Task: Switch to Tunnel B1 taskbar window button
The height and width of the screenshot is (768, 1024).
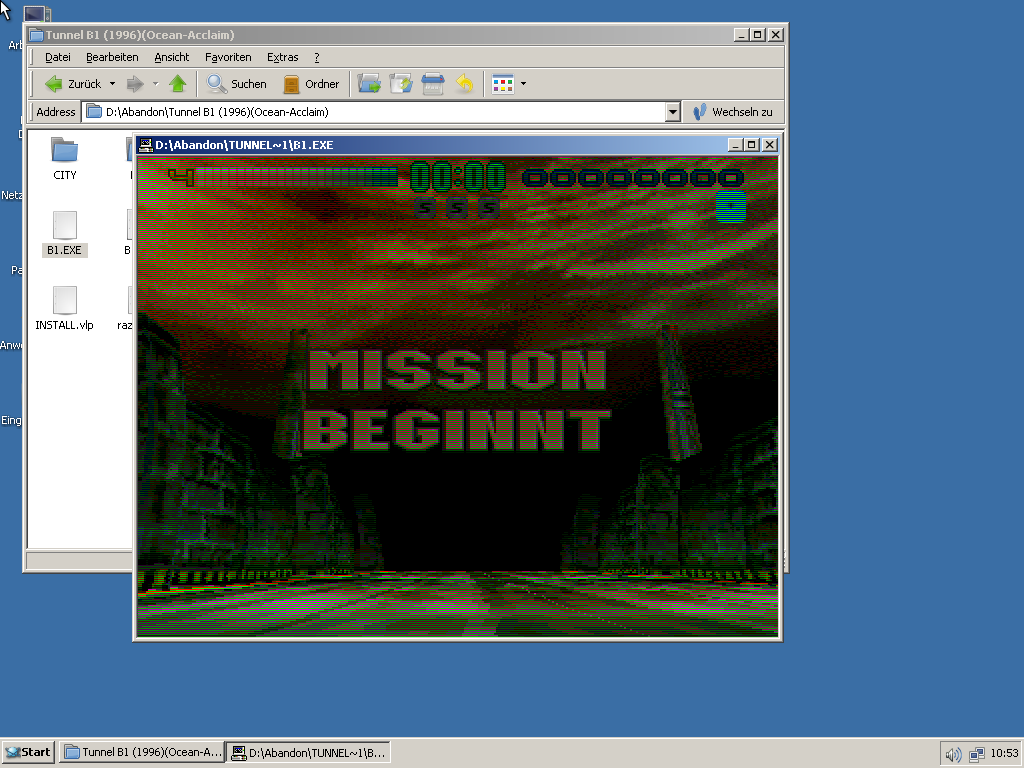Action: [x=142, y=752]
